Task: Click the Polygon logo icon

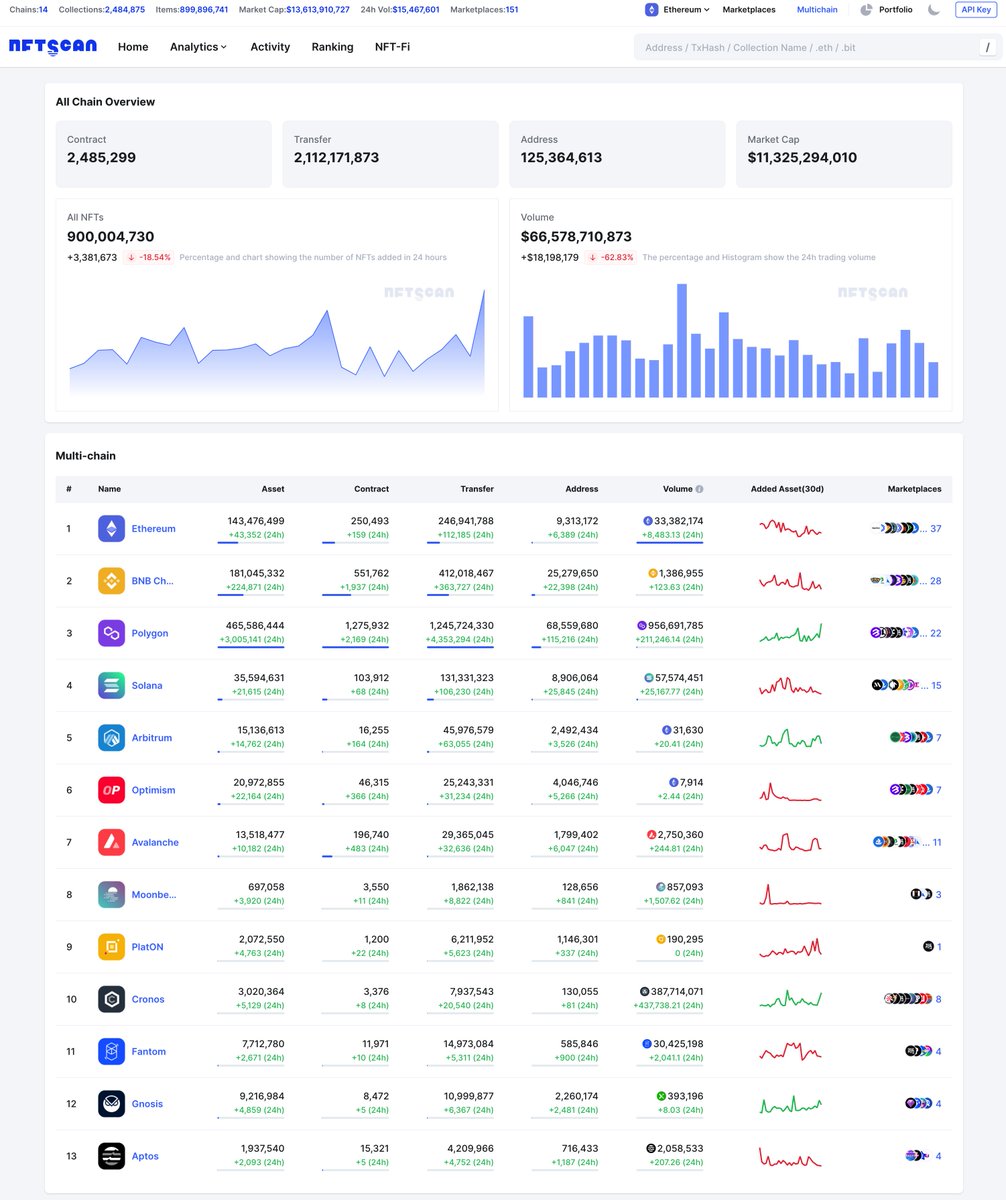Action: pyautogui.click(x=111, y=633)
